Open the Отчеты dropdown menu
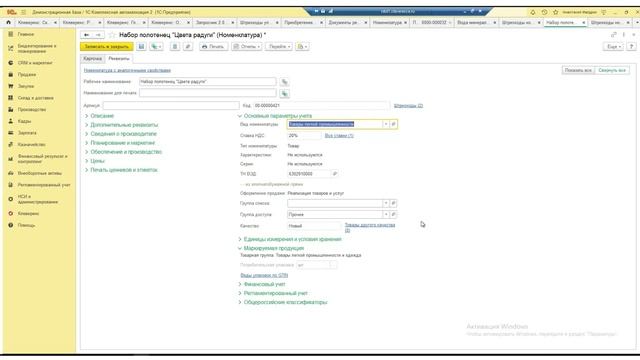Screen dimensions: 640x360 point(247,47)
